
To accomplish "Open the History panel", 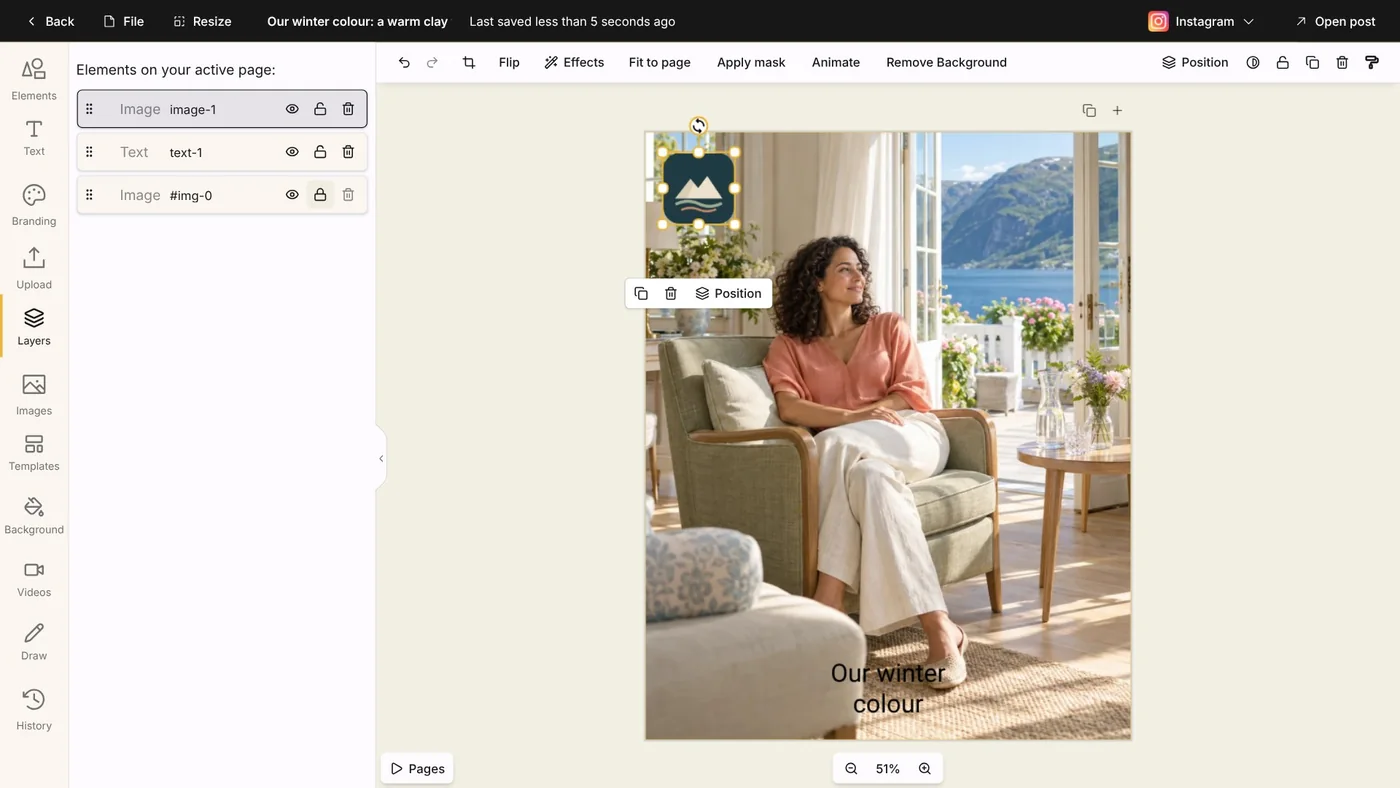I will pyautogui.click(x=34, y=710).
